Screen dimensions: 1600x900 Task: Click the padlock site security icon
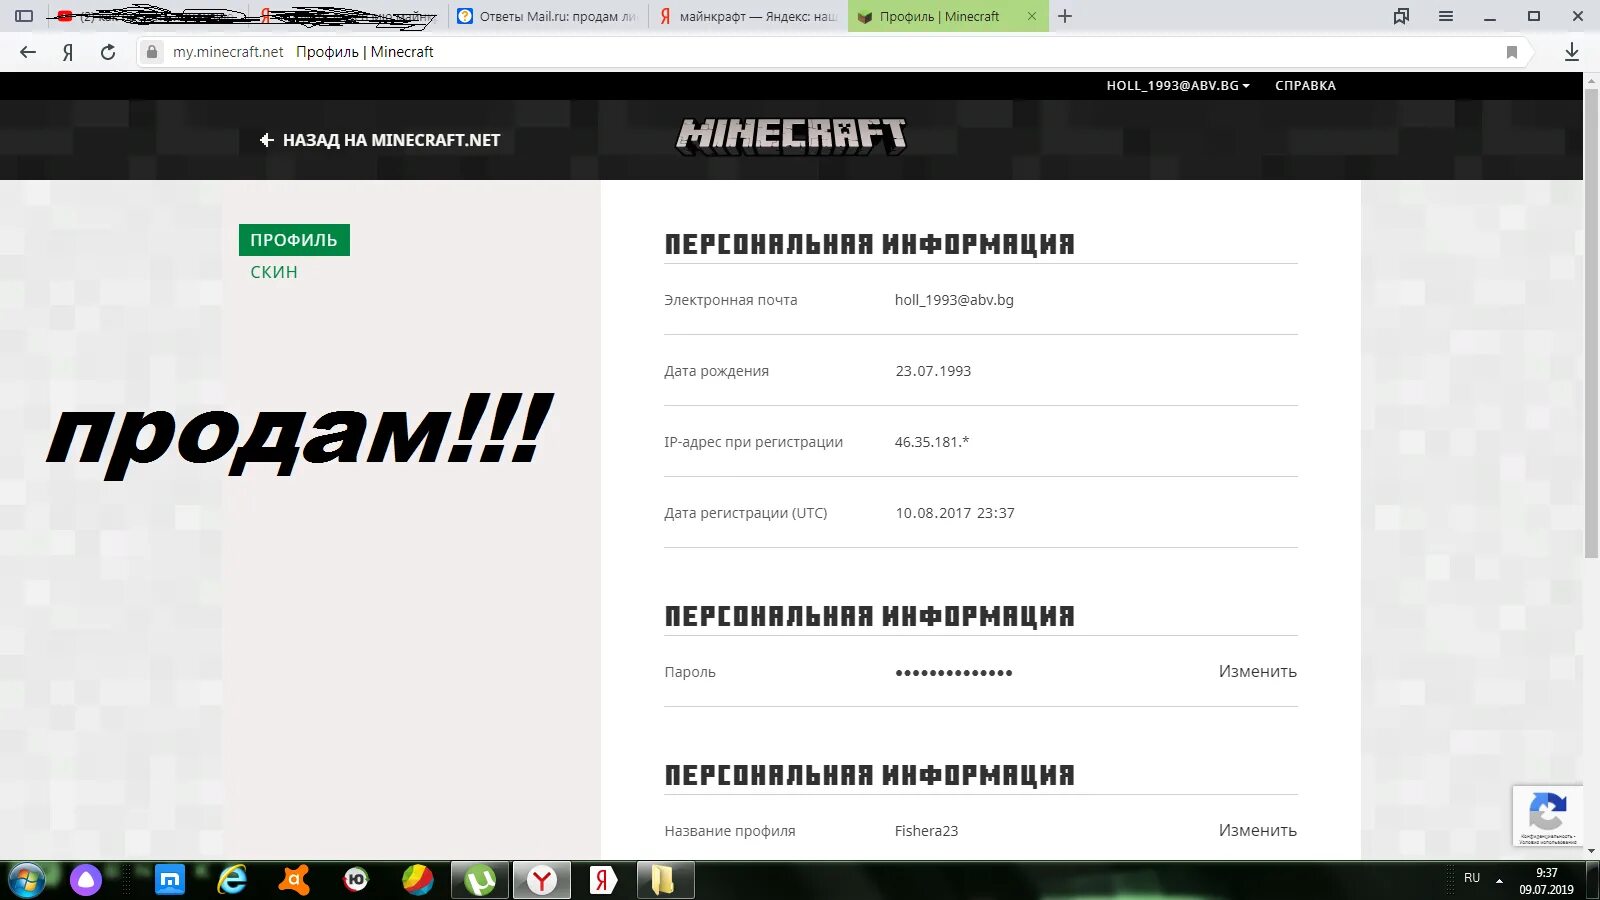click(x=152, y=52)
